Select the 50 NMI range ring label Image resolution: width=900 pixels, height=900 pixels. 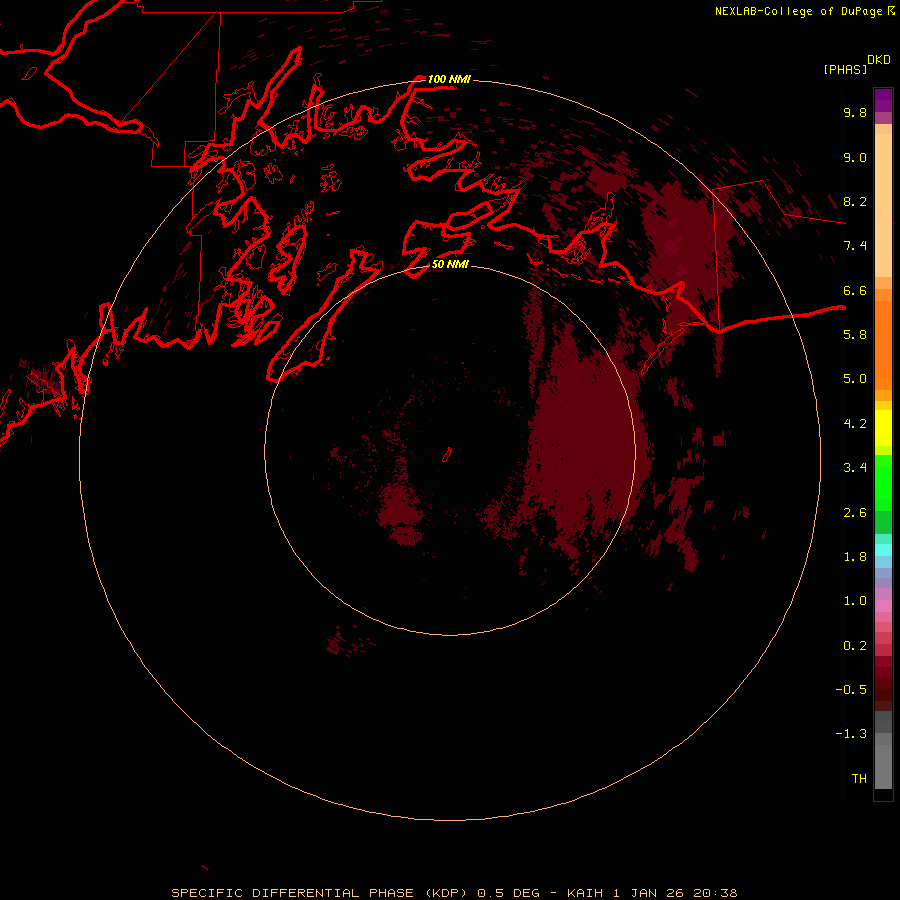tap(450, 264)
